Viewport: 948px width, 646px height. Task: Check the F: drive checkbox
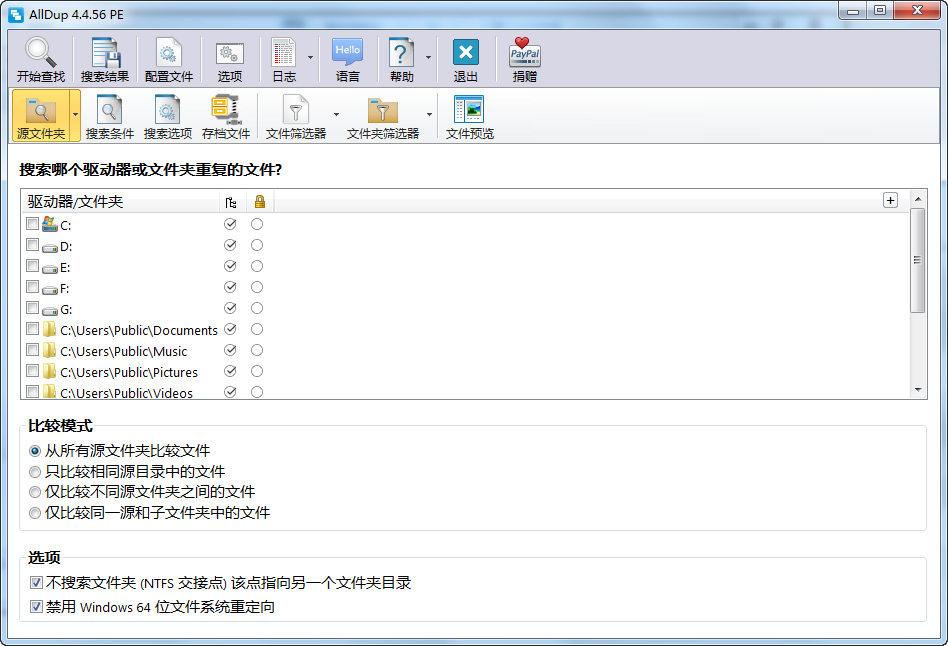[x=33, y=287]
